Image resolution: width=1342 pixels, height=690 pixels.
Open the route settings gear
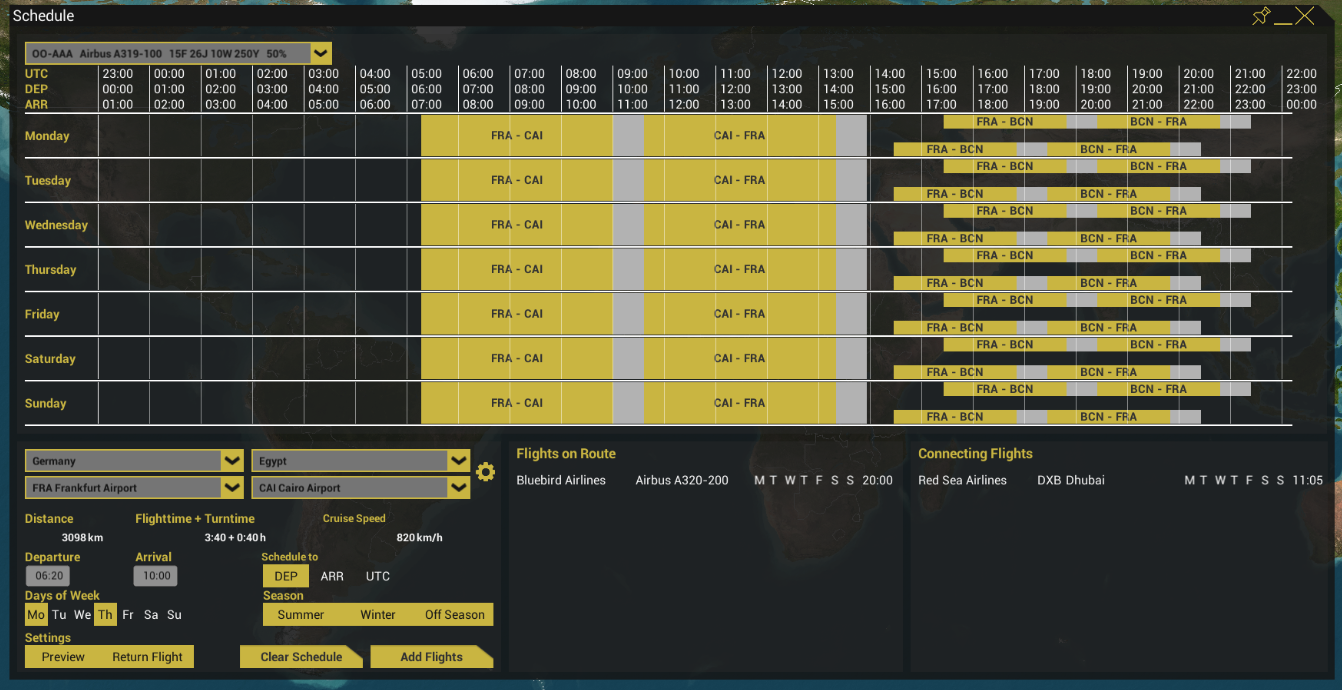point(486,471)
